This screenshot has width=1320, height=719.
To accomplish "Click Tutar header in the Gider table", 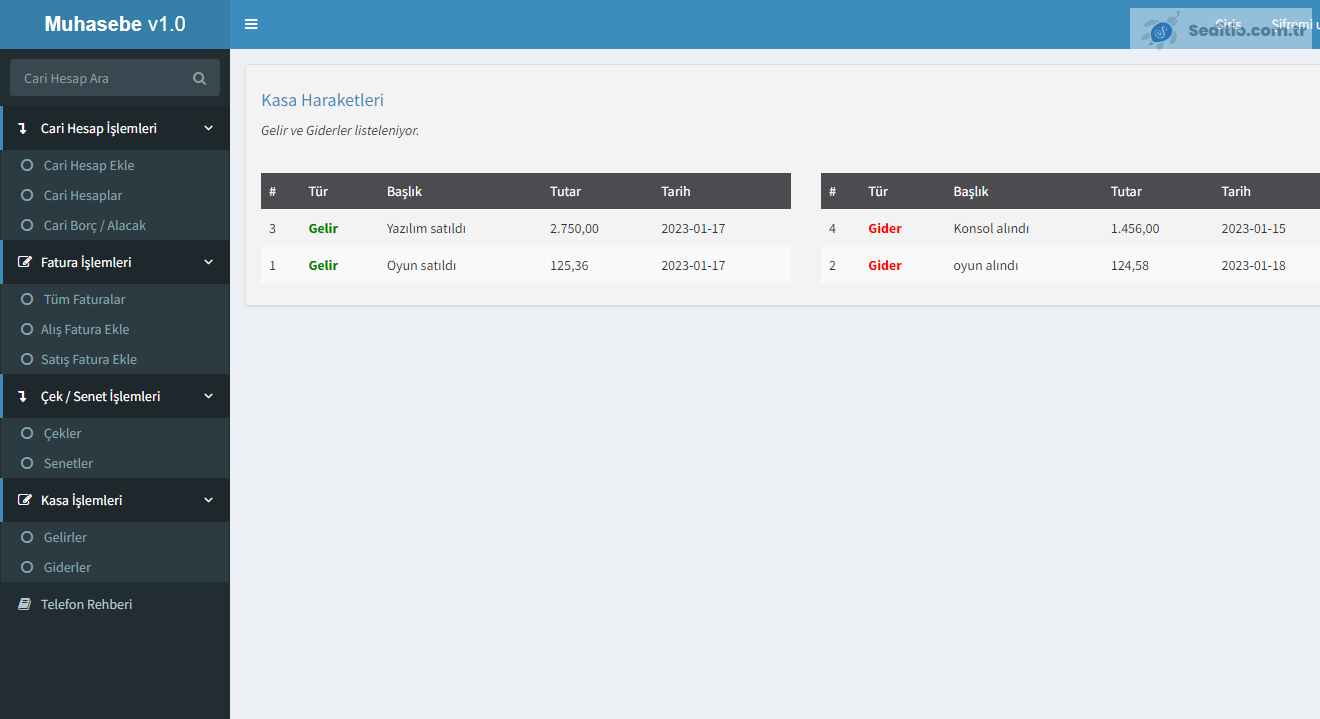I will (1126, 191).
